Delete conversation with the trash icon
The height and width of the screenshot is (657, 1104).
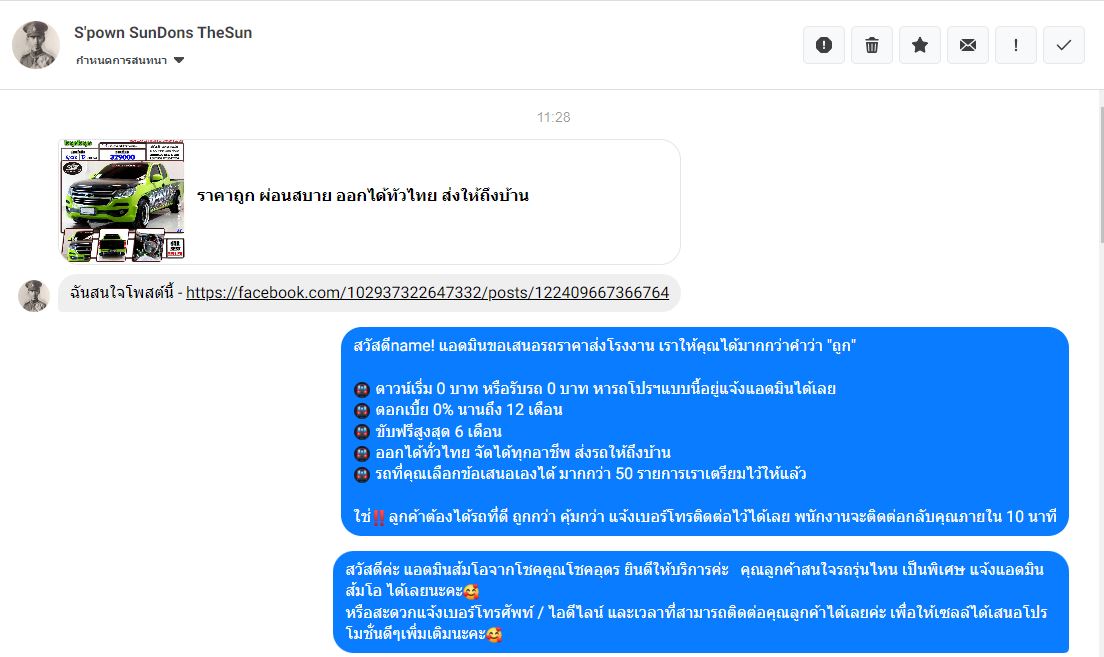click(x=872, y=45)
